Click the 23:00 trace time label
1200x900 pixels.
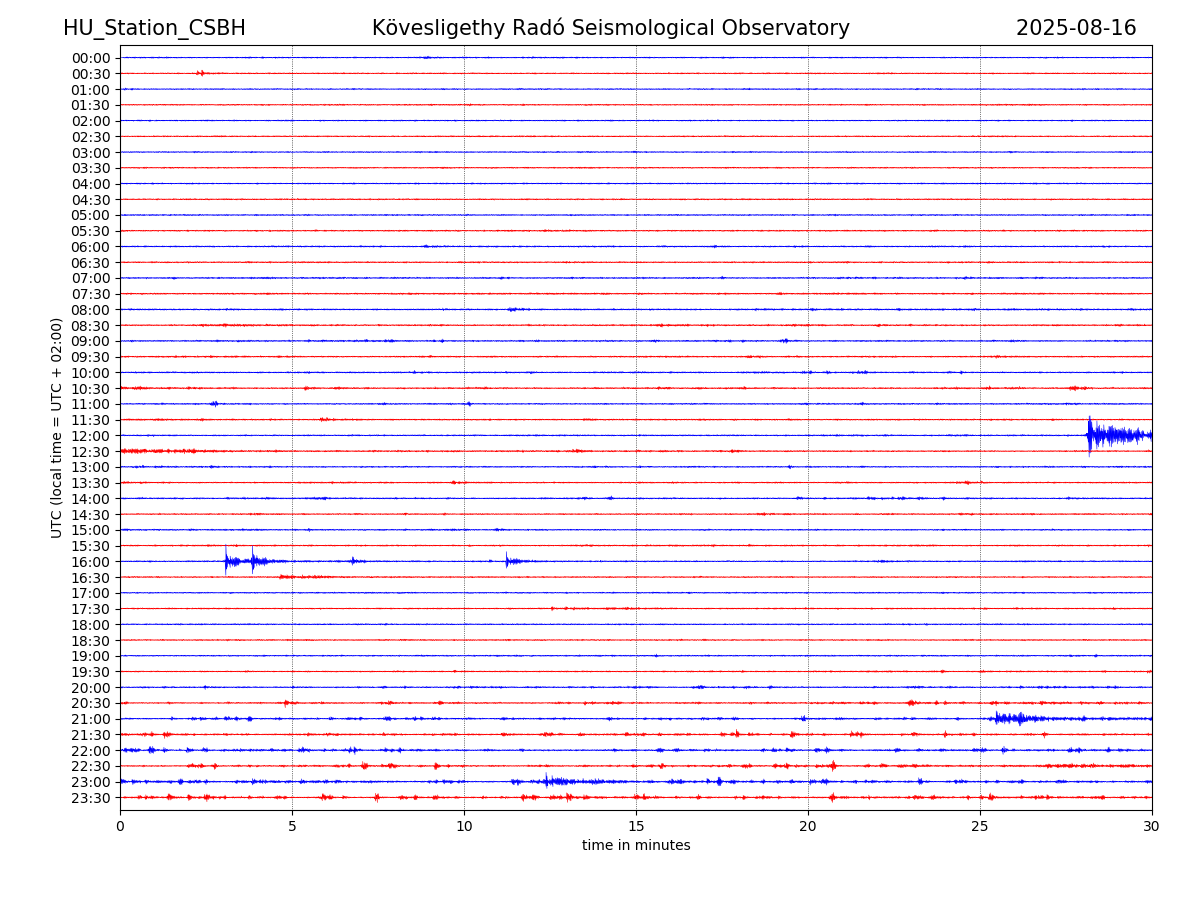click(91, 782)
